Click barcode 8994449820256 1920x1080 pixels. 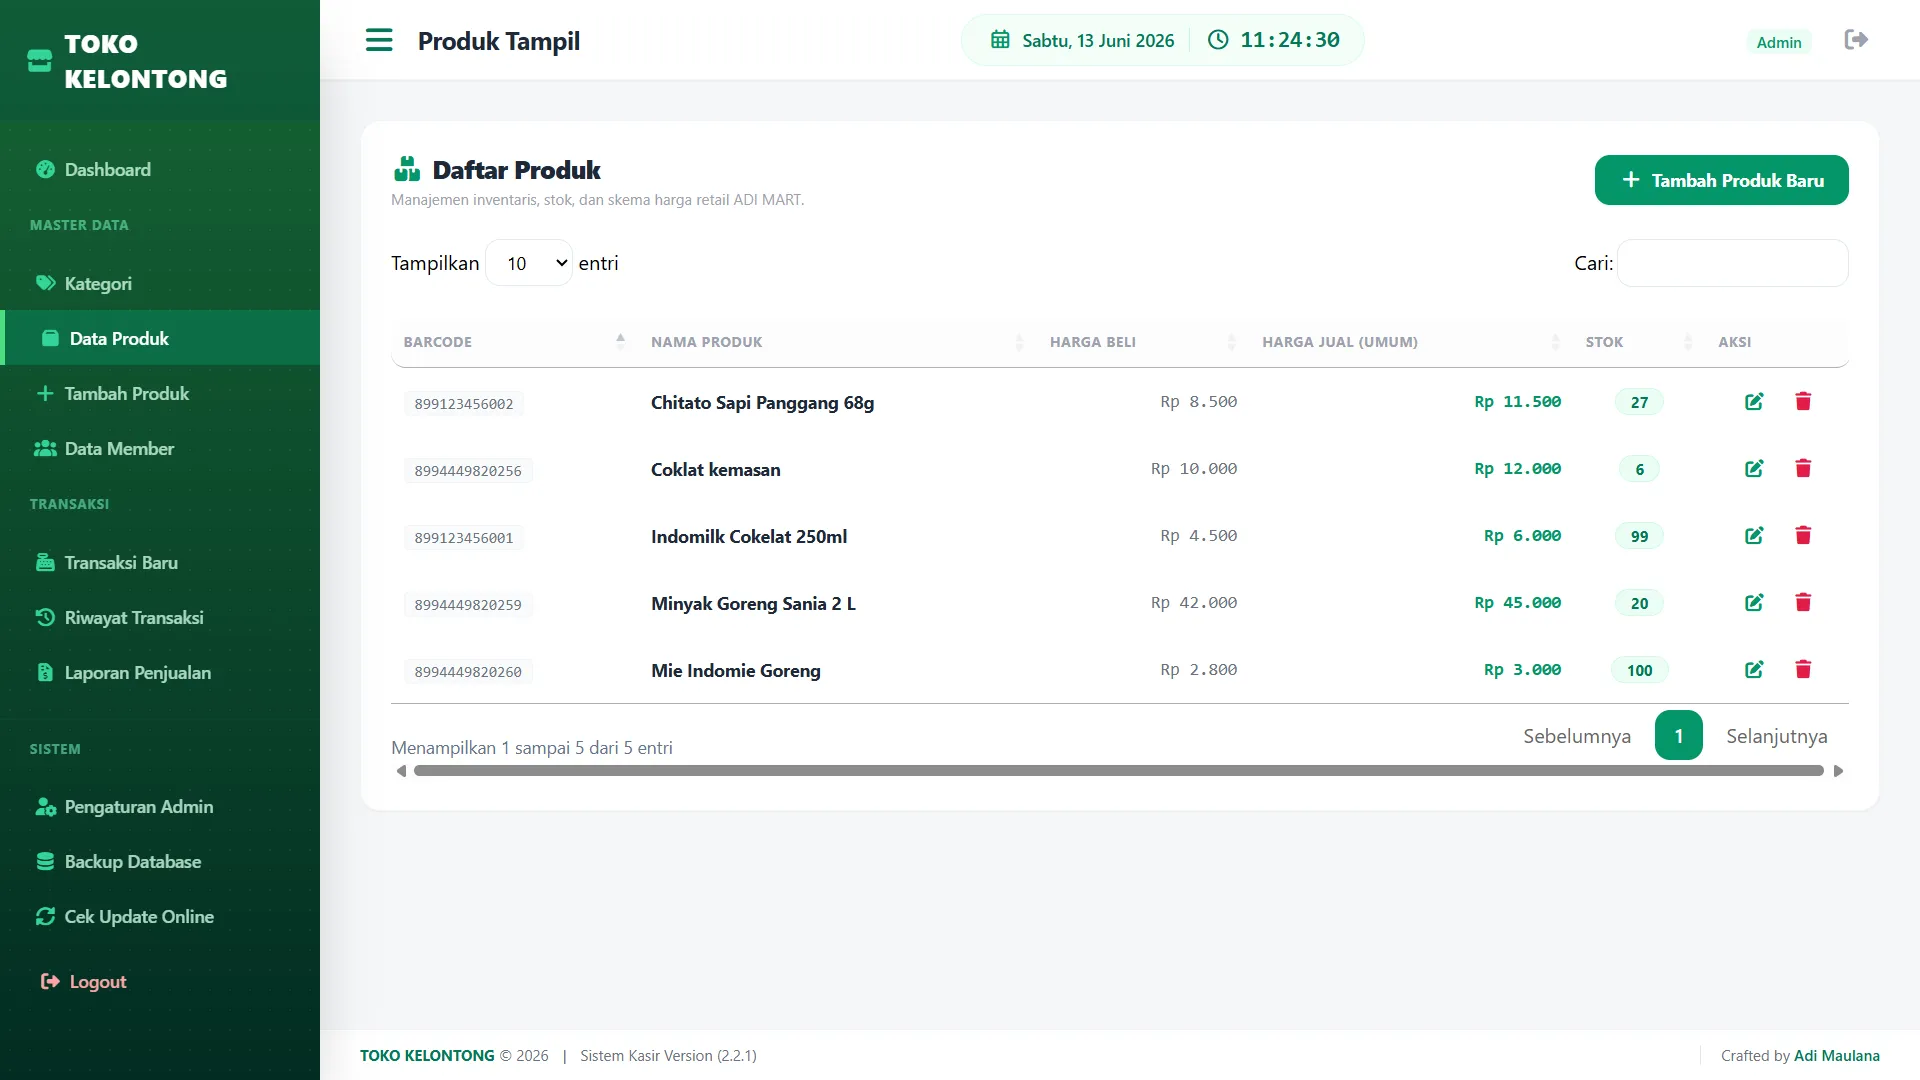point(468,471)
